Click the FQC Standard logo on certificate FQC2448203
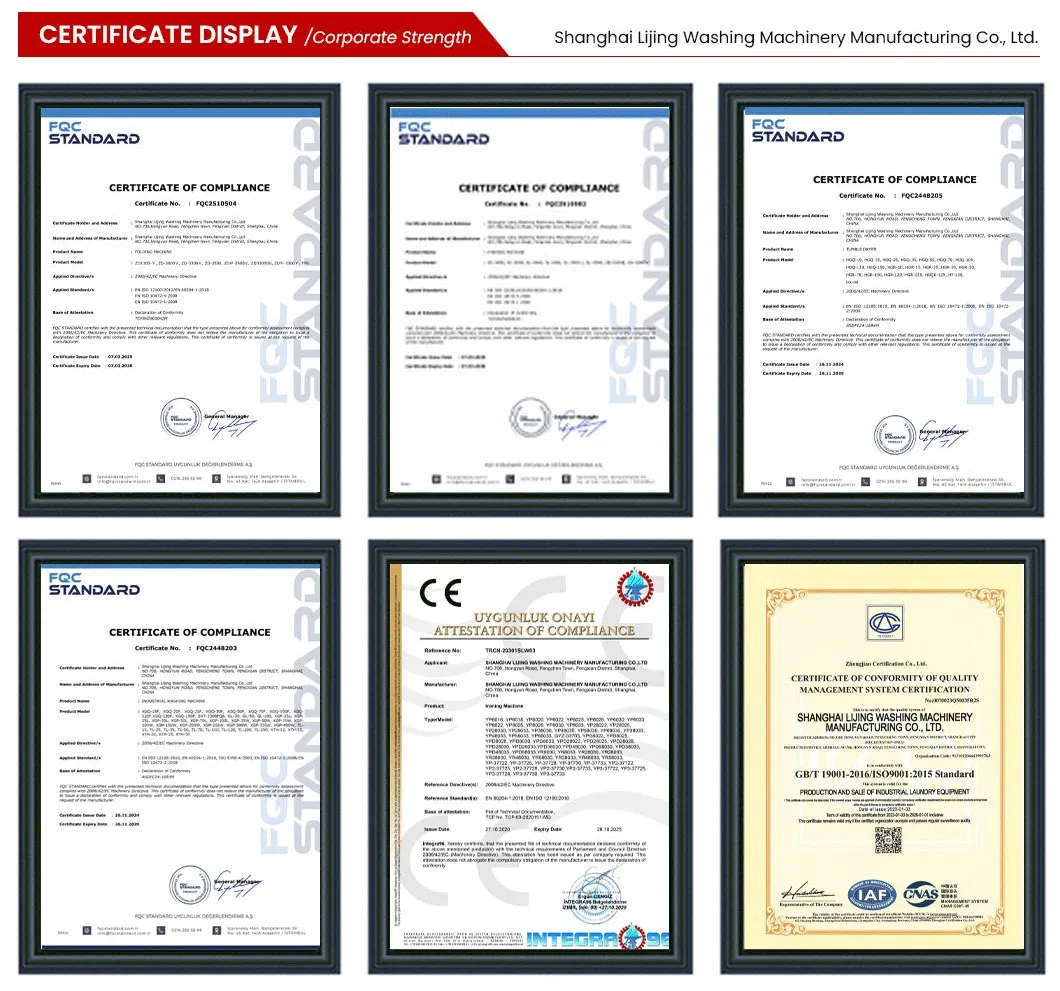 tap(94, 583)
